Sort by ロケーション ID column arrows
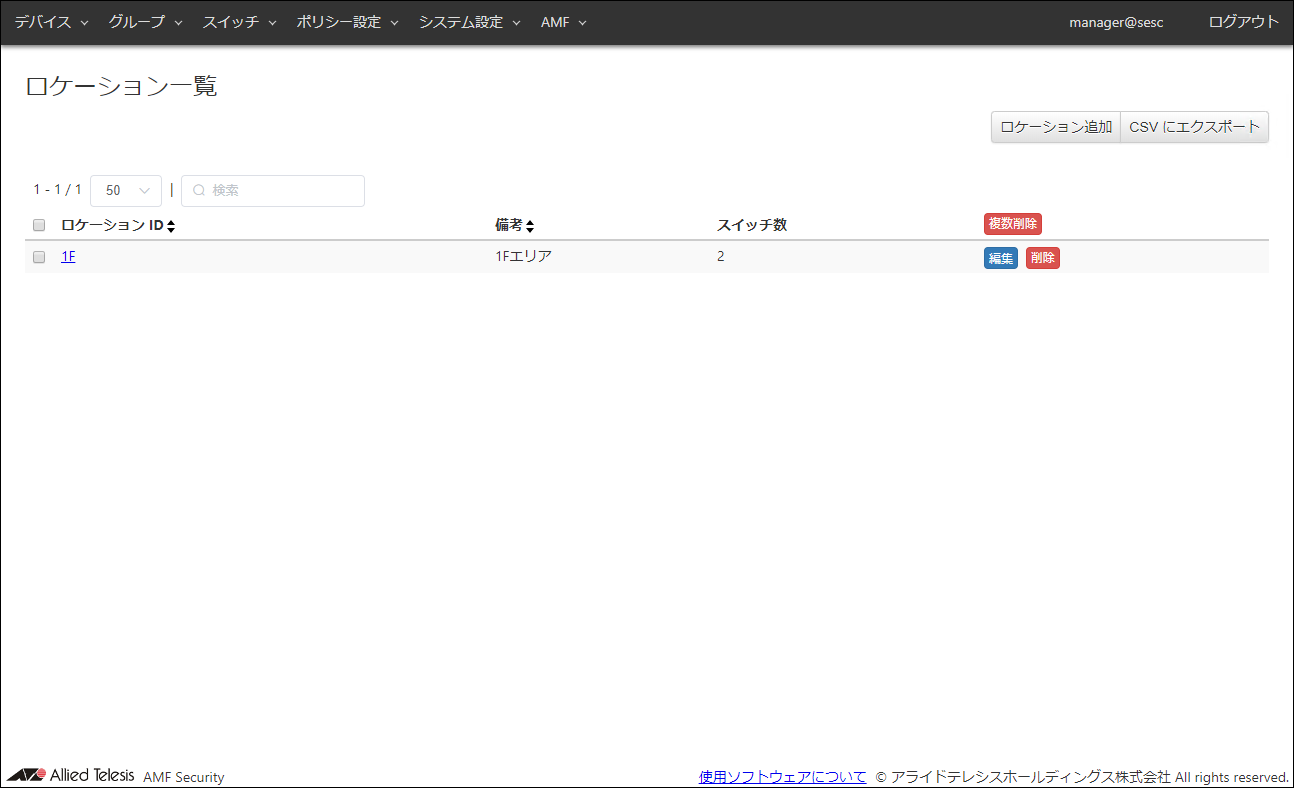Viewport: 1294px width, 788px height. point(171,226)
